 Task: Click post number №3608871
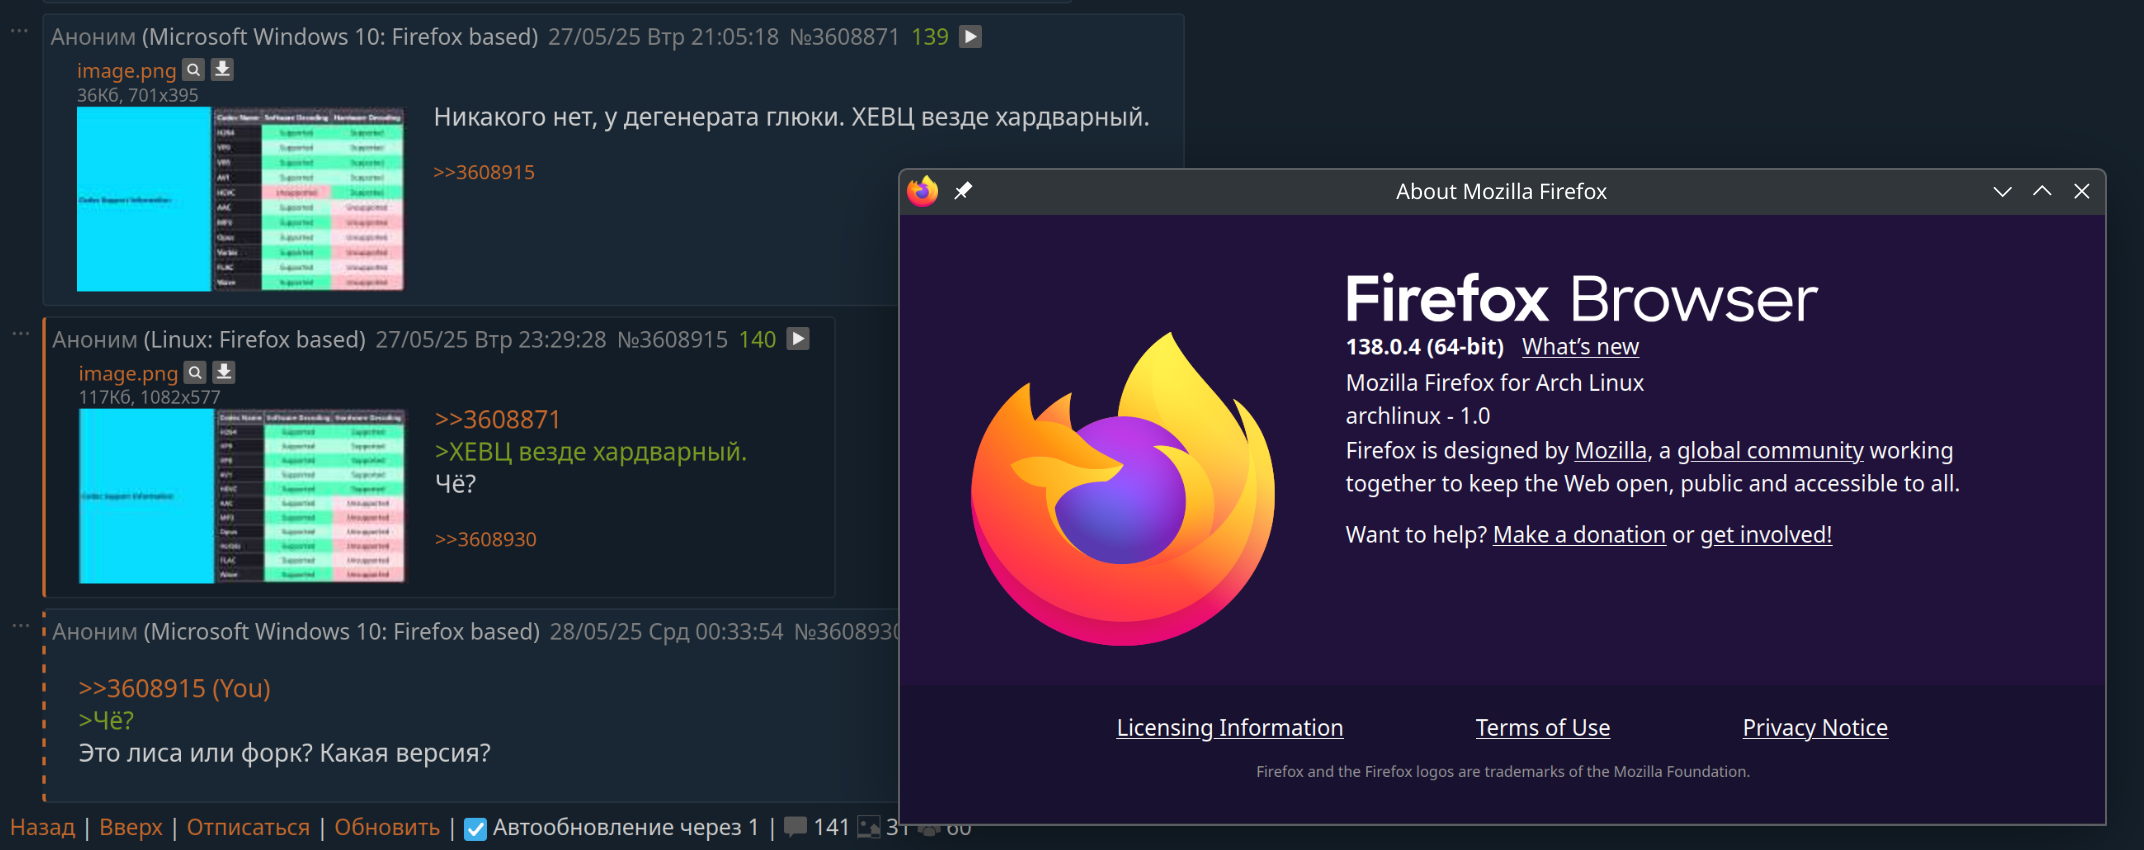tap(844, 37)
